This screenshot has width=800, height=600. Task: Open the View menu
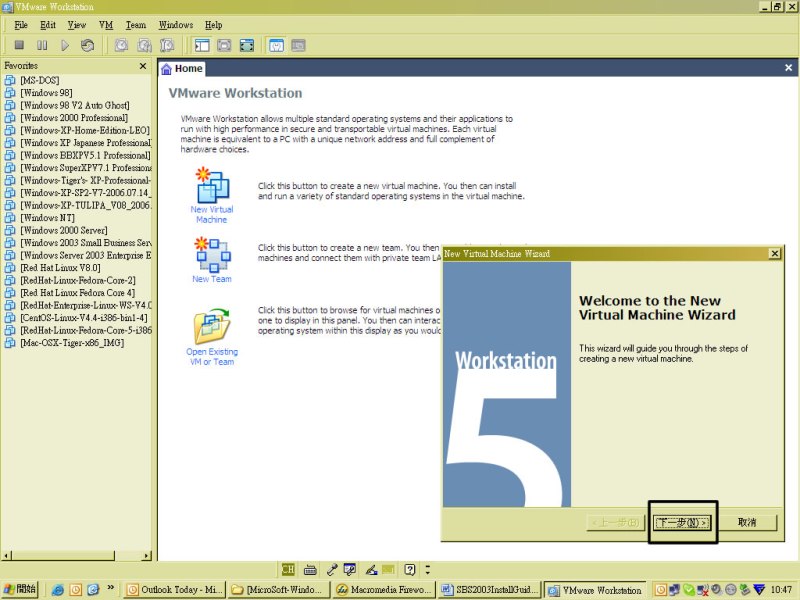pyautogui.click(x=77, y=25)
